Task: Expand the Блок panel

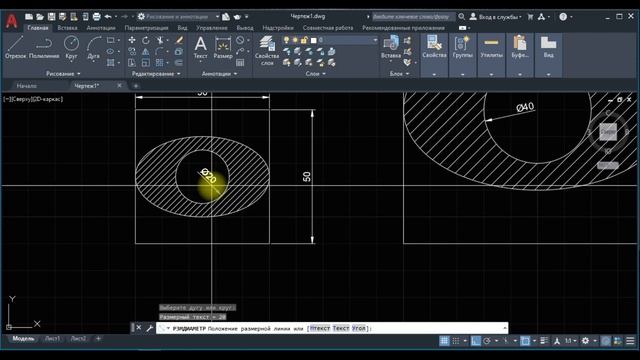Action: 399,74
